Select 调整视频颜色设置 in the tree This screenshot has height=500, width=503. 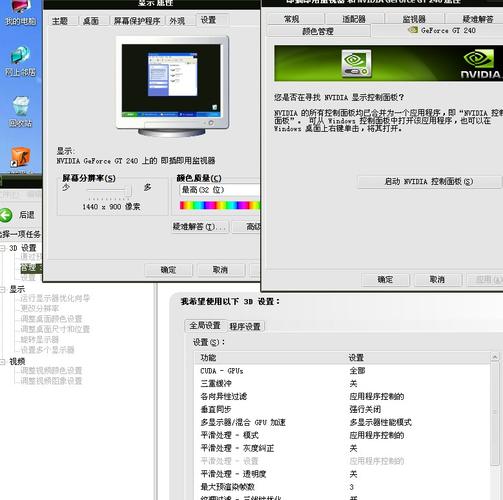click(x=51, y=370)
